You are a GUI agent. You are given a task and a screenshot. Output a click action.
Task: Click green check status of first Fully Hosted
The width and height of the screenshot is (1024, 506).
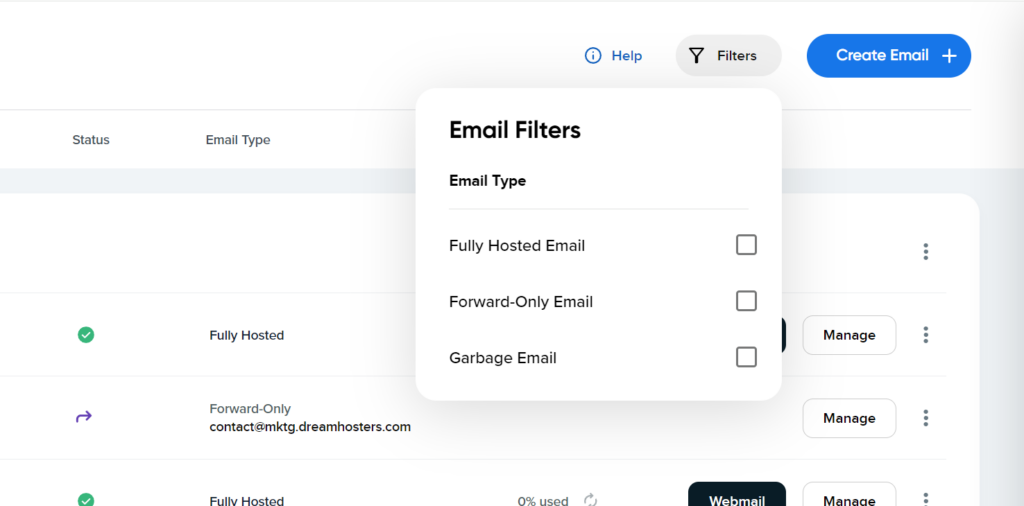(86, 335)
